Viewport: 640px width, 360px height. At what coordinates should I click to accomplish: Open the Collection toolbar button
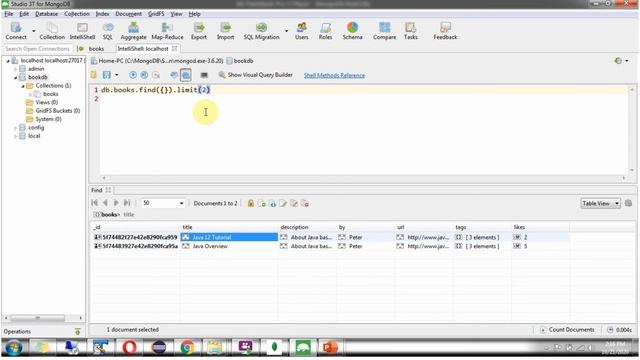point(52,31)
